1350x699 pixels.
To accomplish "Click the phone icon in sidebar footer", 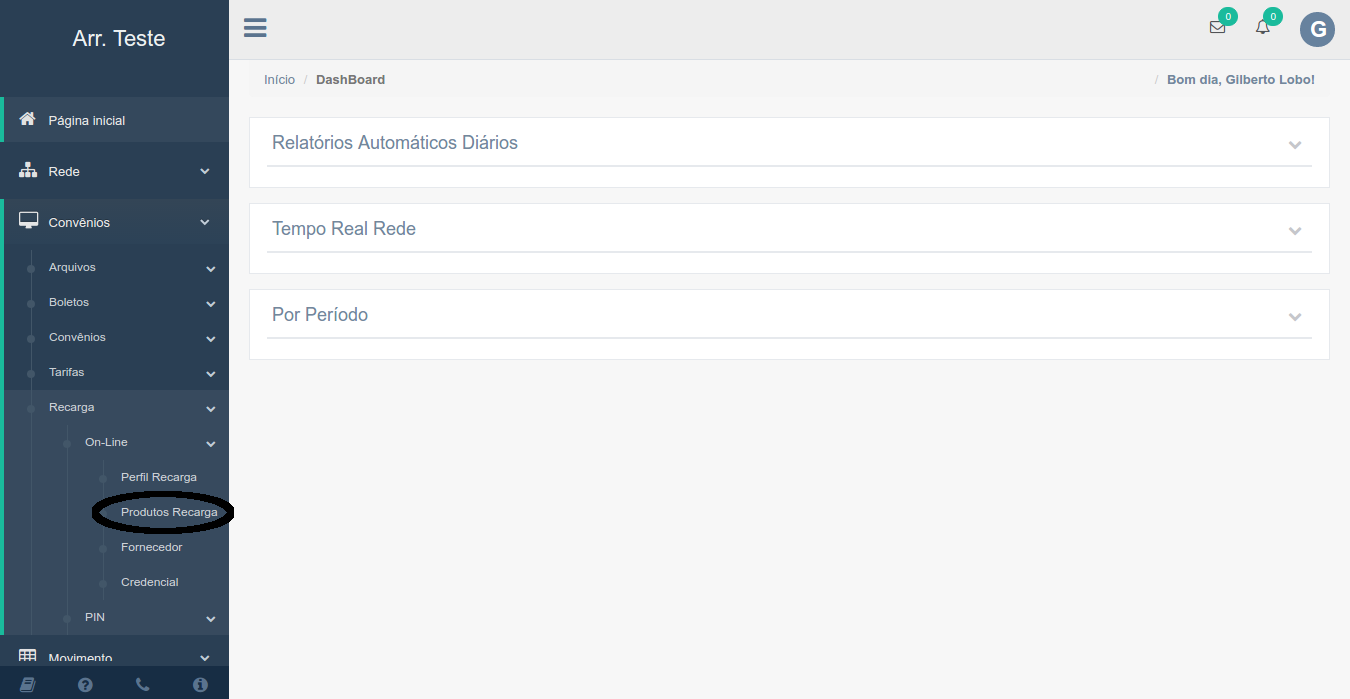I will point(143,685).
